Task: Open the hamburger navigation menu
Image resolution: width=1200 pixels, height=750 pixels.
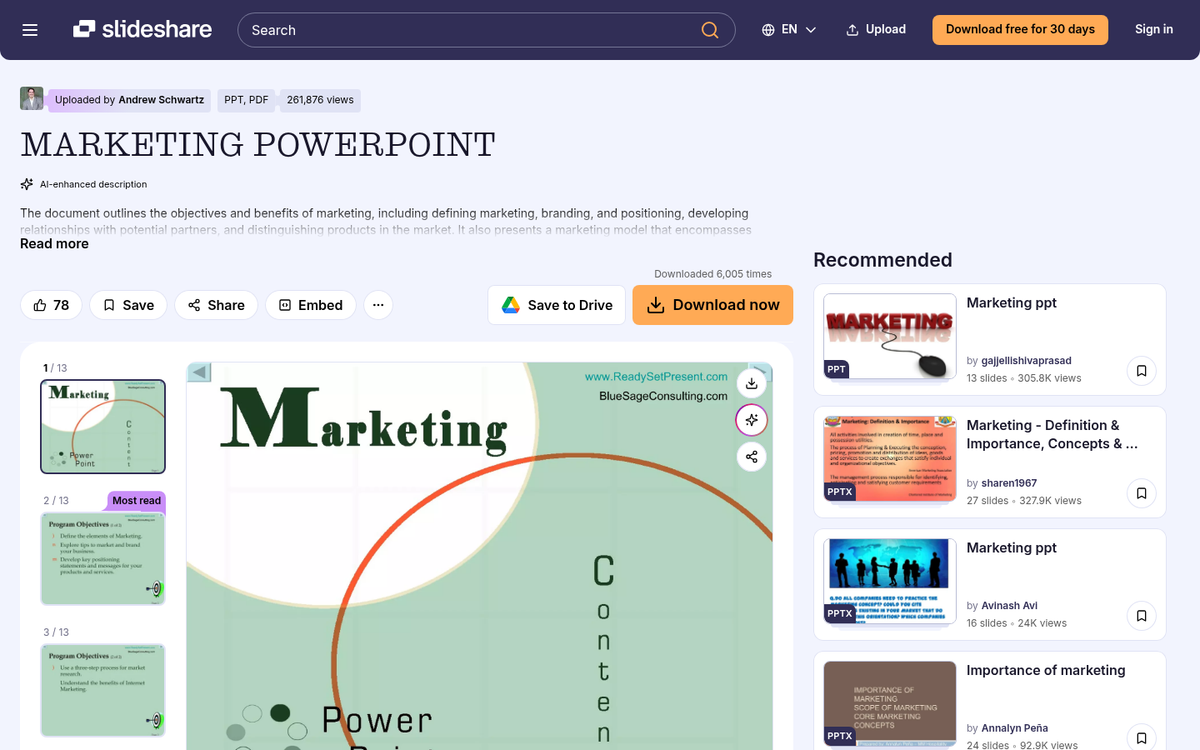Action: pyautogui.click(x=30, y=30)
